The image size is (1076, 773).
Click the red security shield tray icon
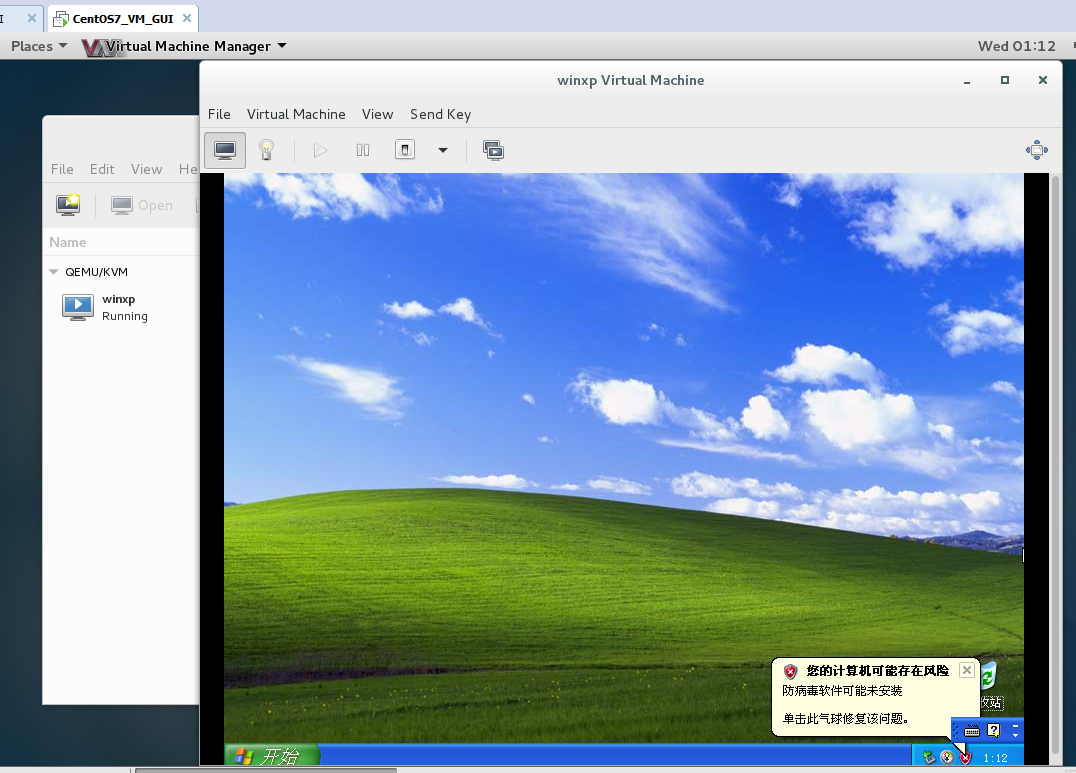pos(965,757)
